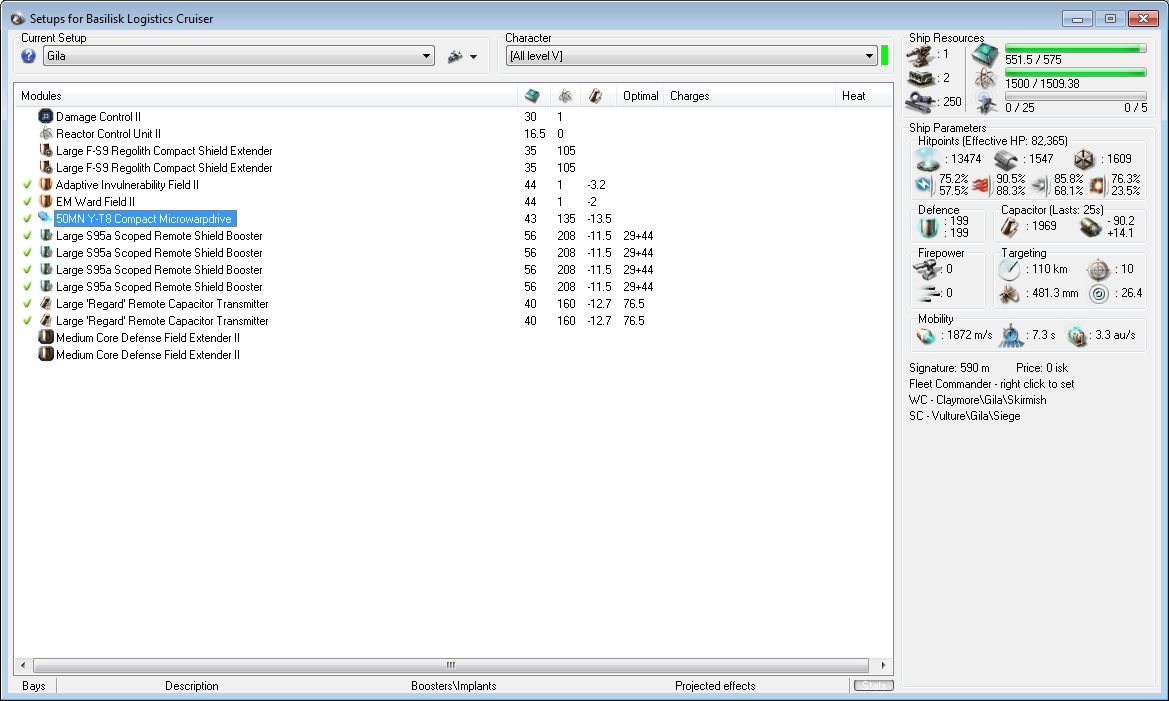Open the Character dropdown showing All level V
Viewport: 1169px width, 701px height.
691,56
